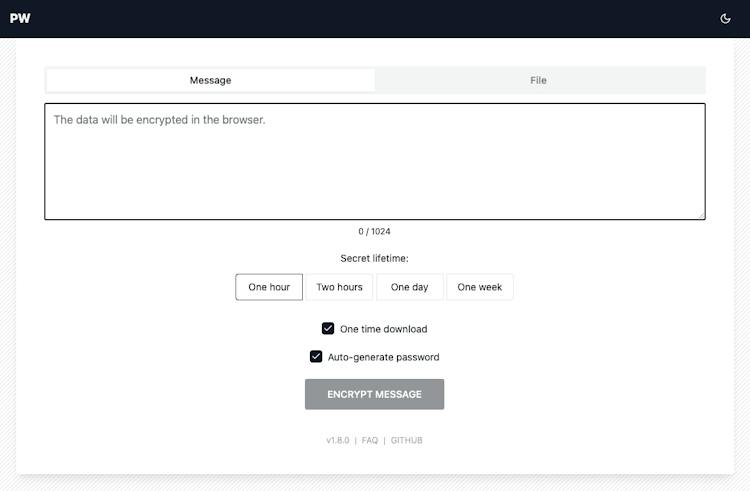Open the Message tab
This screenshot has height=491, width=750.
pyautogui.click(x=210, y=80)
